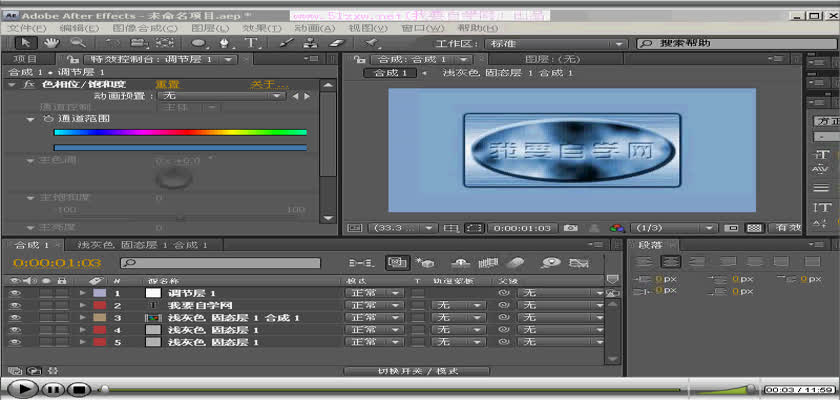The width and height of the screenshot is (840, 400).
Task: Click the 重置 reset link
Action: click(x=167, y=85)
